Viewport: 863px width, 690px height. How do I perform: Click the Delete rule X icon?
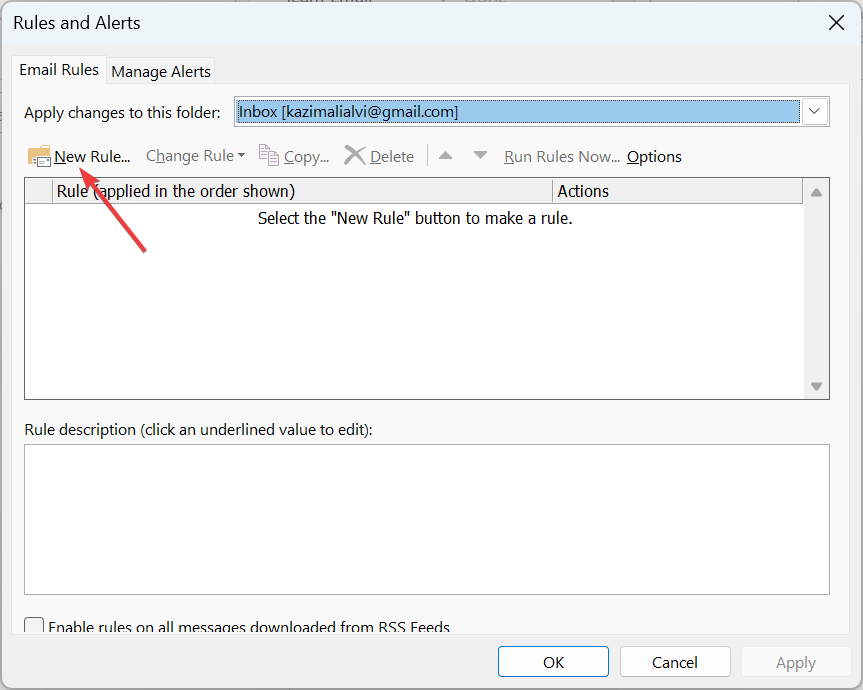click(x=355, y=156)
